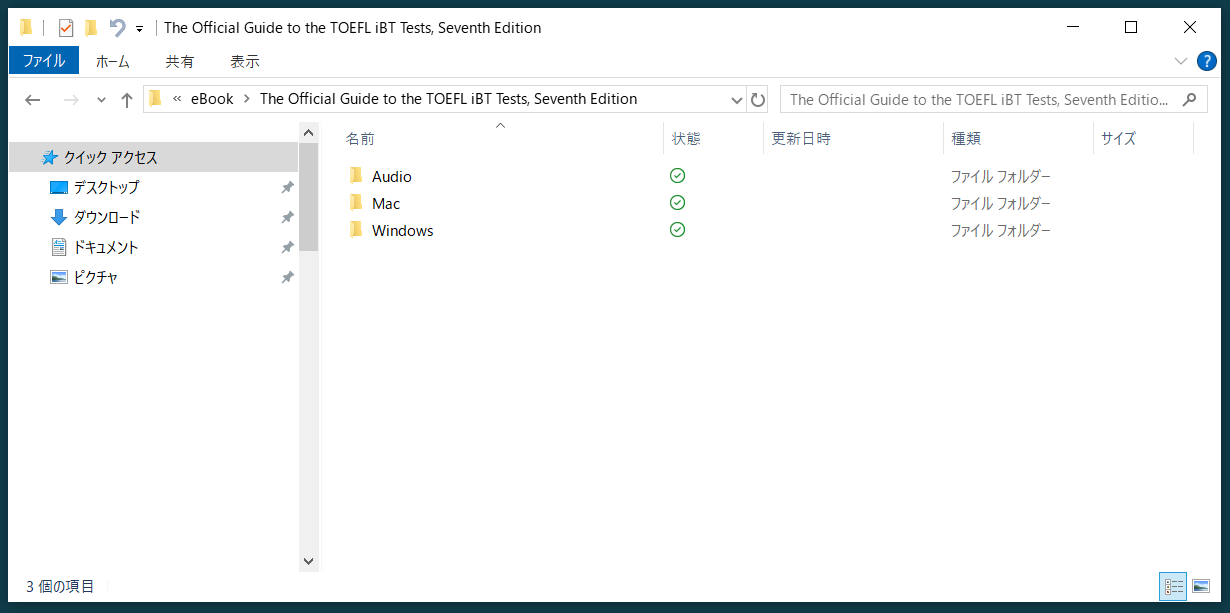Open the address bar history dropdown

pyautogui.click(x=737, y=99)
